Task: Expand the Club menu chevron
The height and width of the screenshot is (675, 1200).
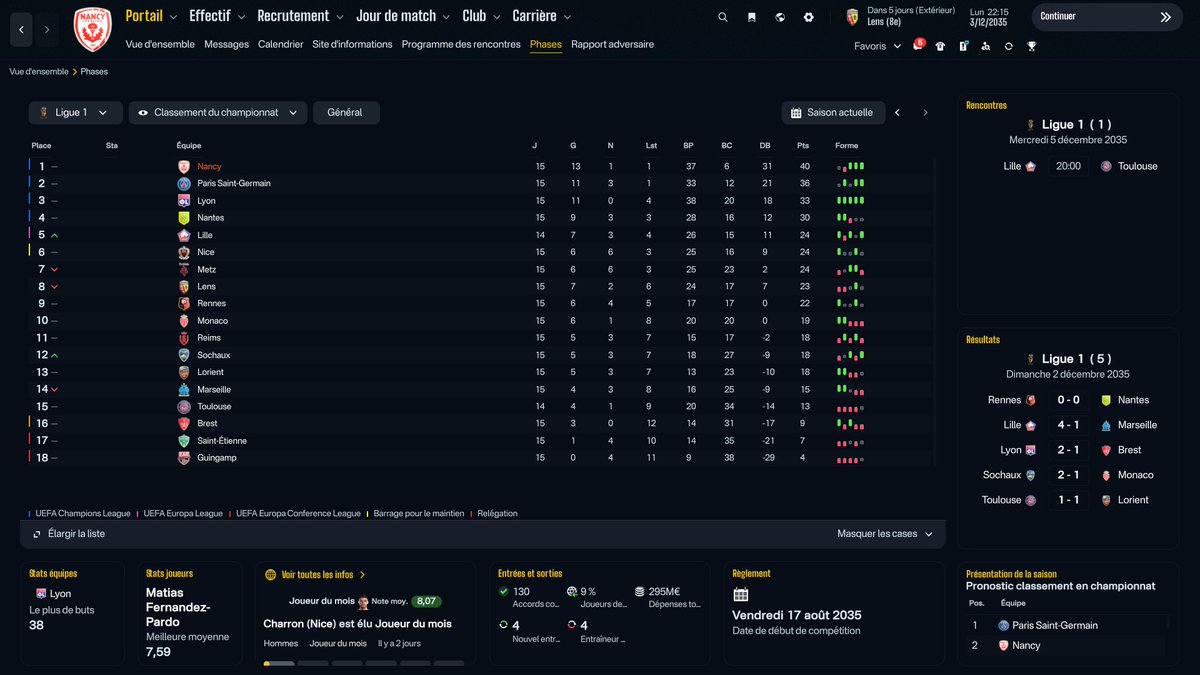Action: [497, 17]
